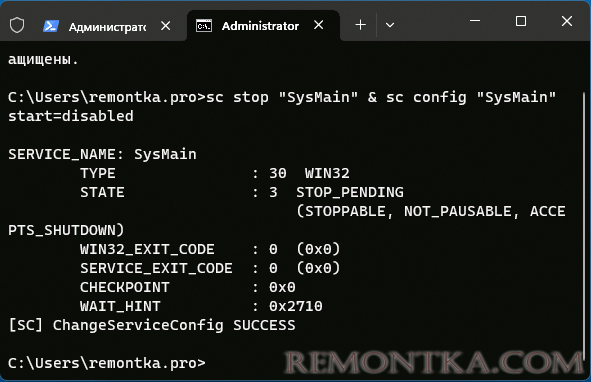Click the 'sc stop "SysMain"' command text
The width and height of the screenshot is (591, 382).
[x=282, y=97]
